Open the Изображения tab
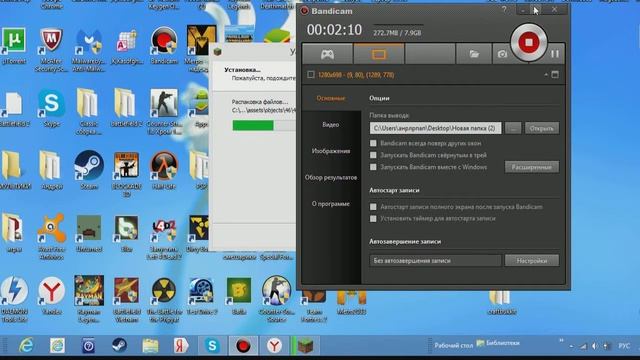Screen dimensions: 640x360 point(331,151)
